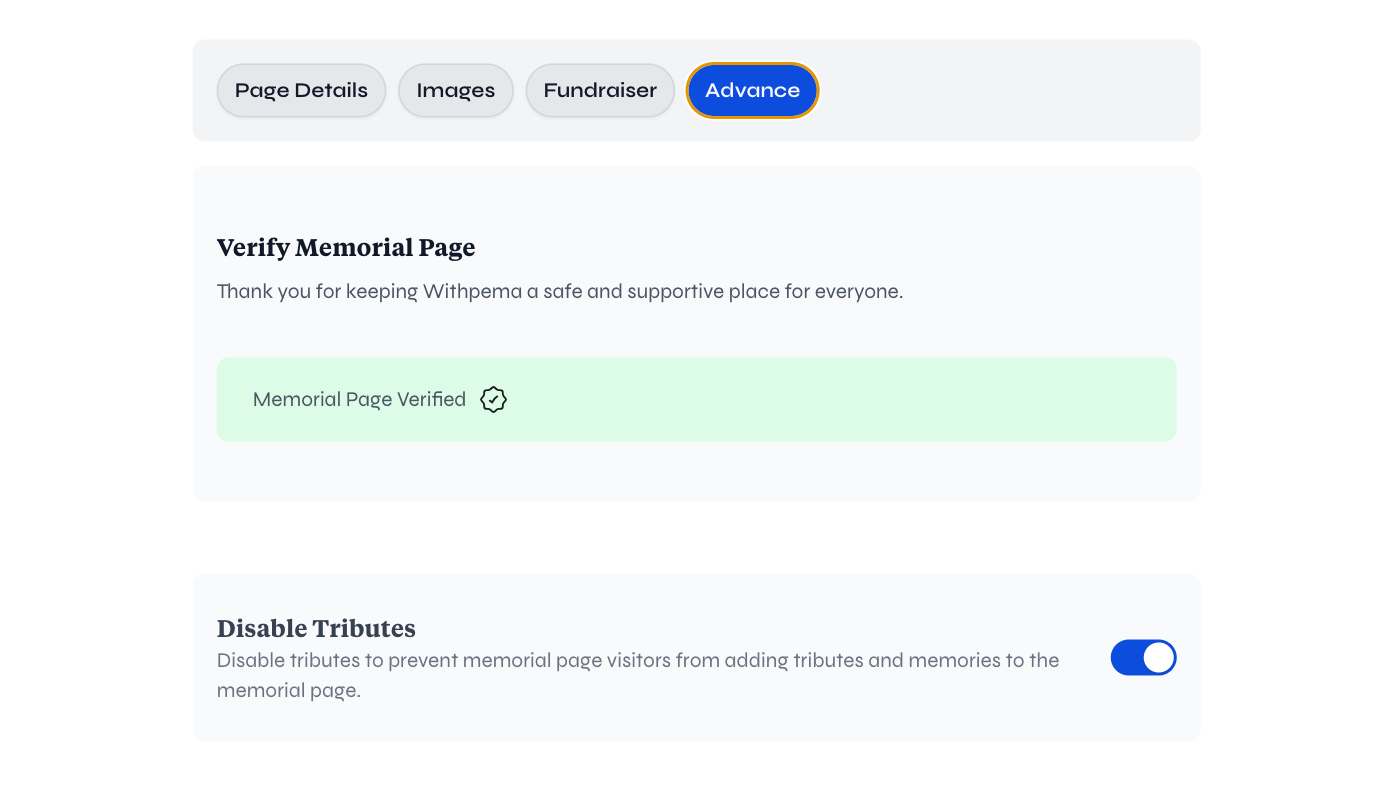Image resolution: width=1392 pixels, height=790 pixels.
Task: Select the Advance tab
Action: (x=752, y=90)
